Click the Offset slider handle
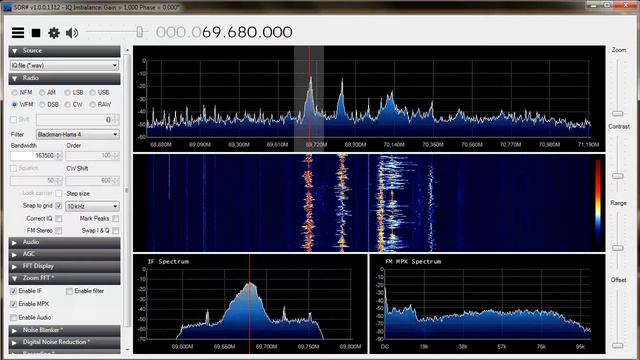 click(618, 345)
